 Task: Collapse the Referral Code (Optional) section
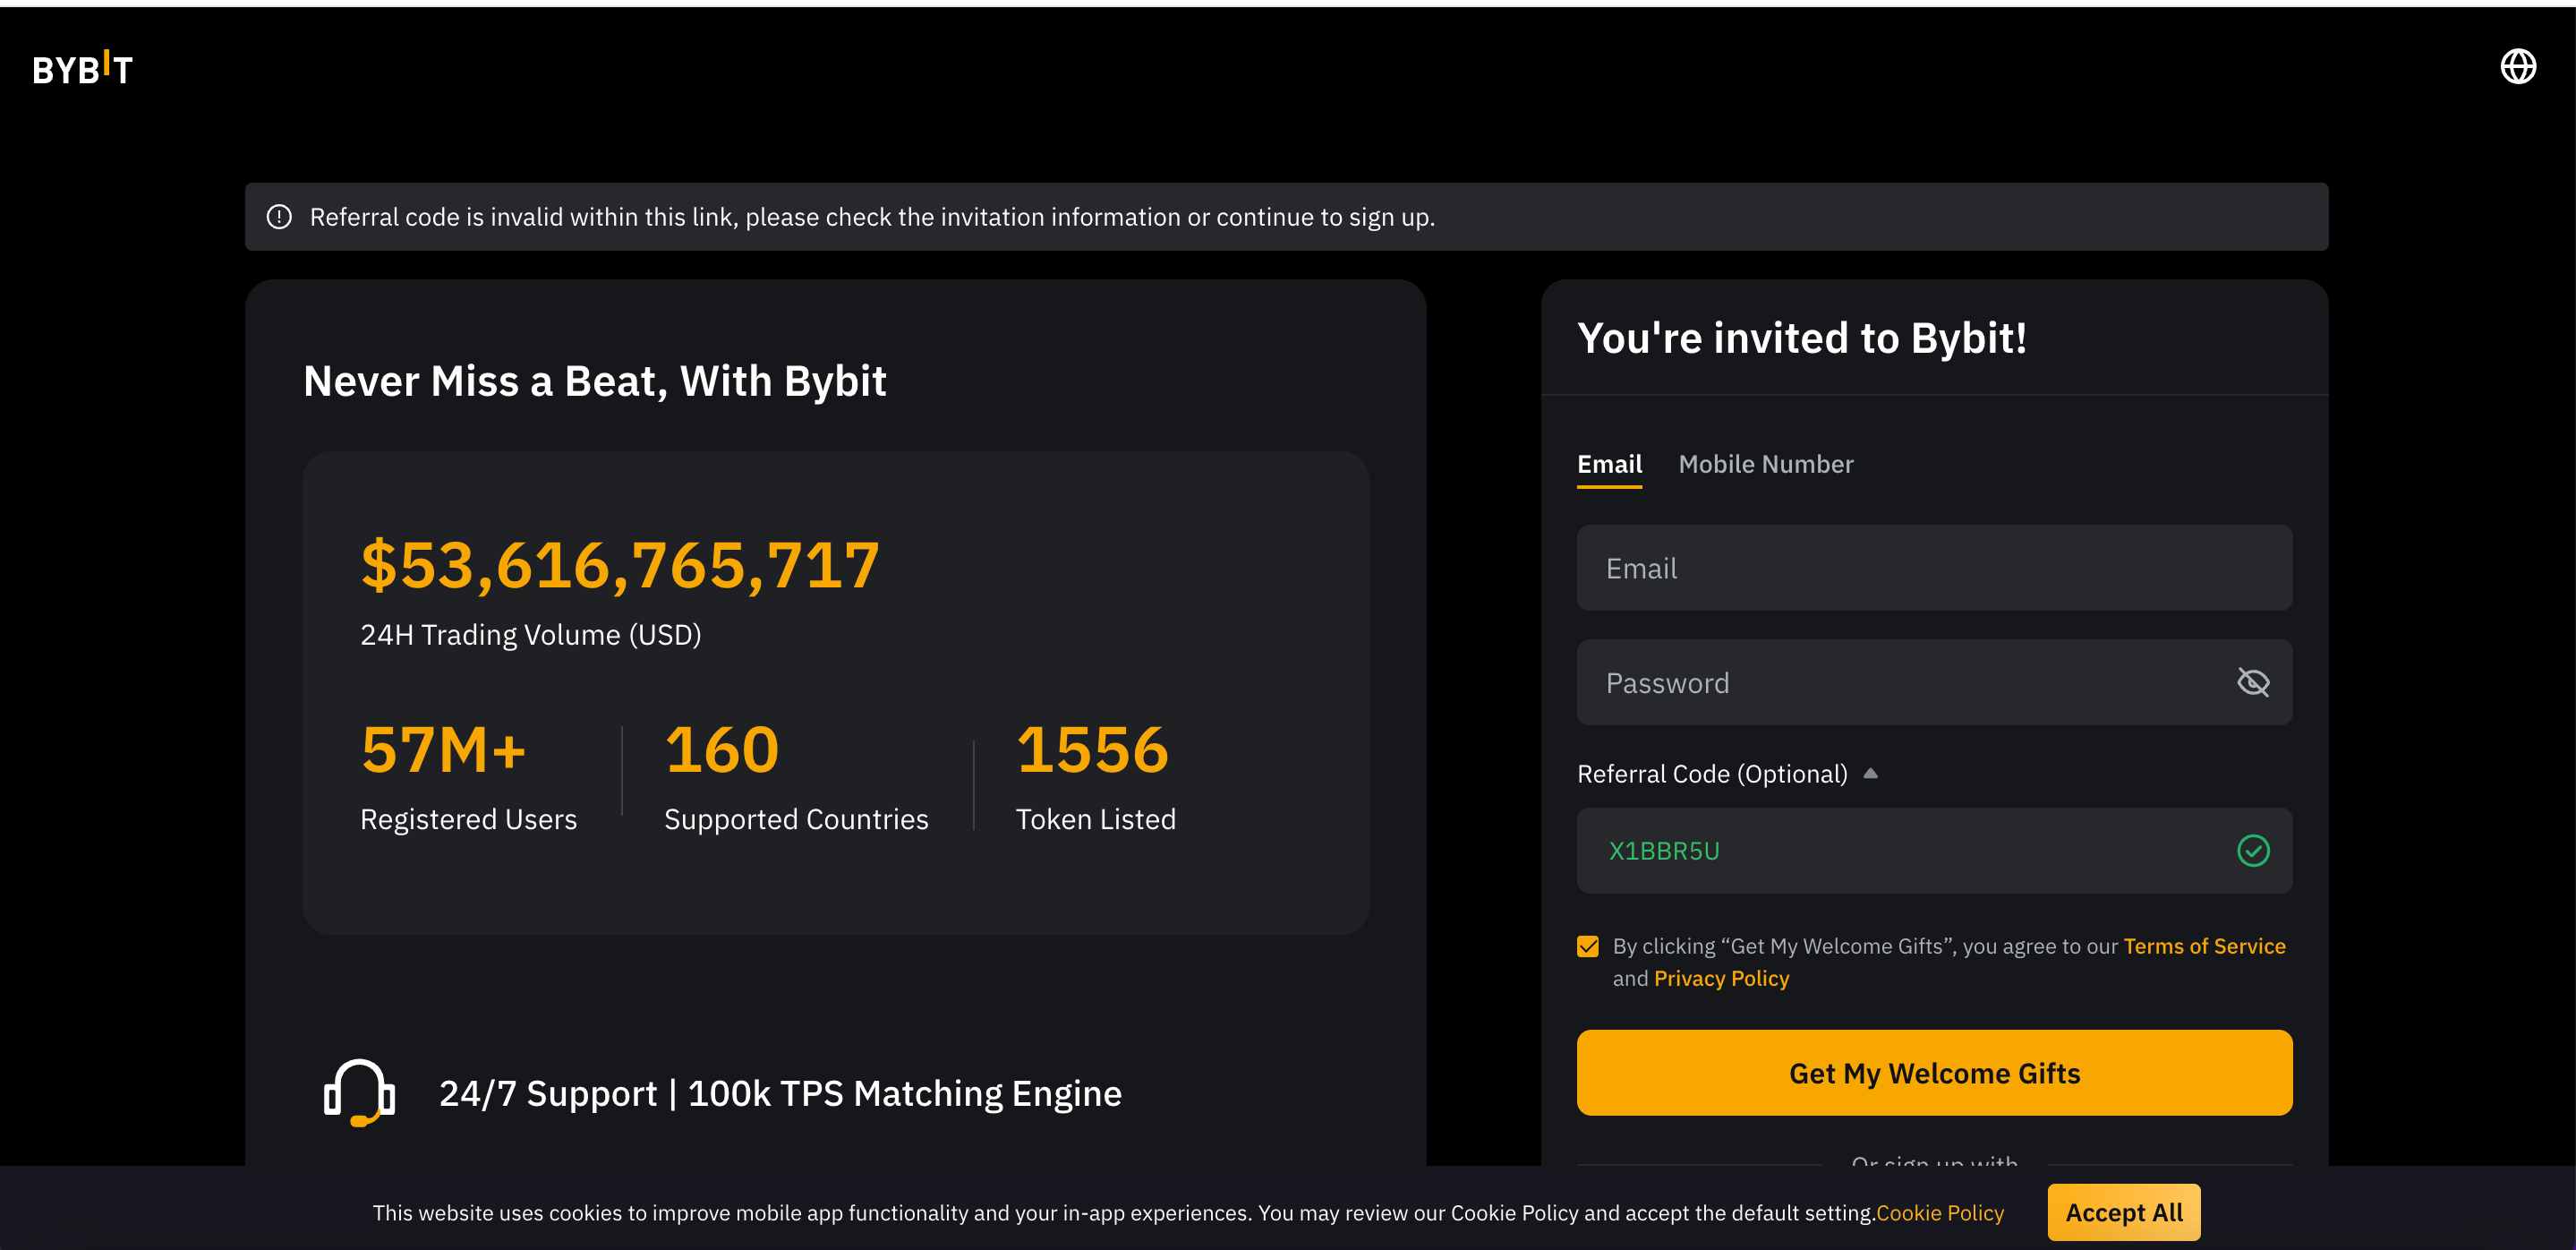coord(1869,774)
